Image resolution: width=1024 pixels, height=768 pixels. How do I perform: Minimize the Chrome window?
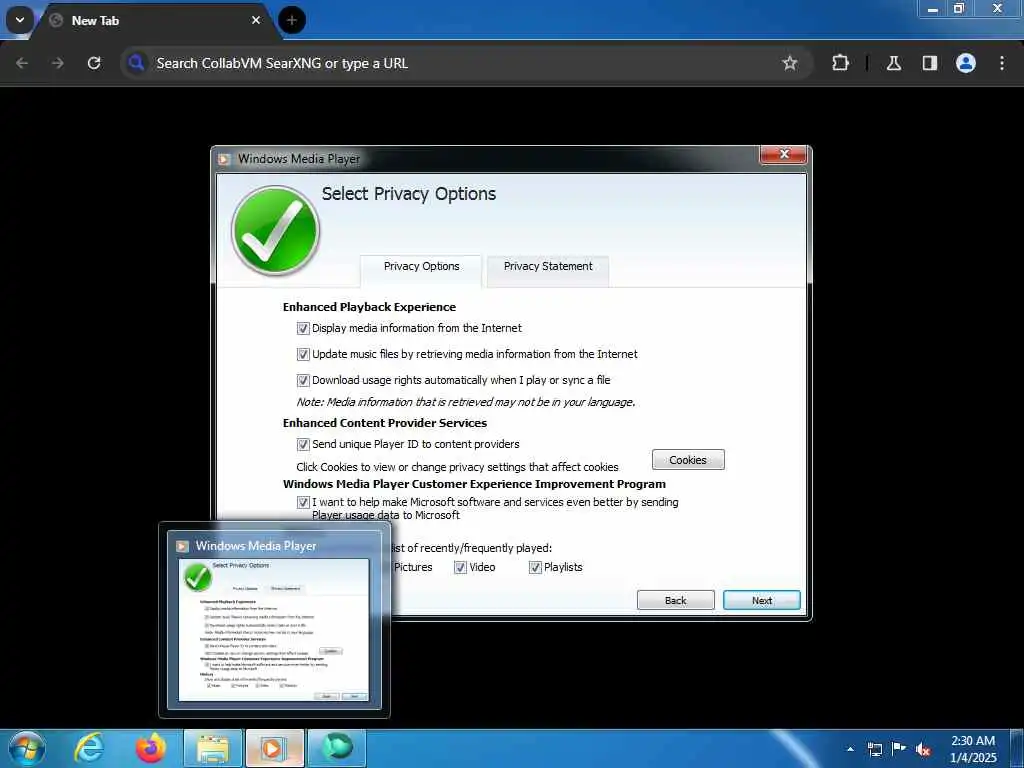[933, 9]
